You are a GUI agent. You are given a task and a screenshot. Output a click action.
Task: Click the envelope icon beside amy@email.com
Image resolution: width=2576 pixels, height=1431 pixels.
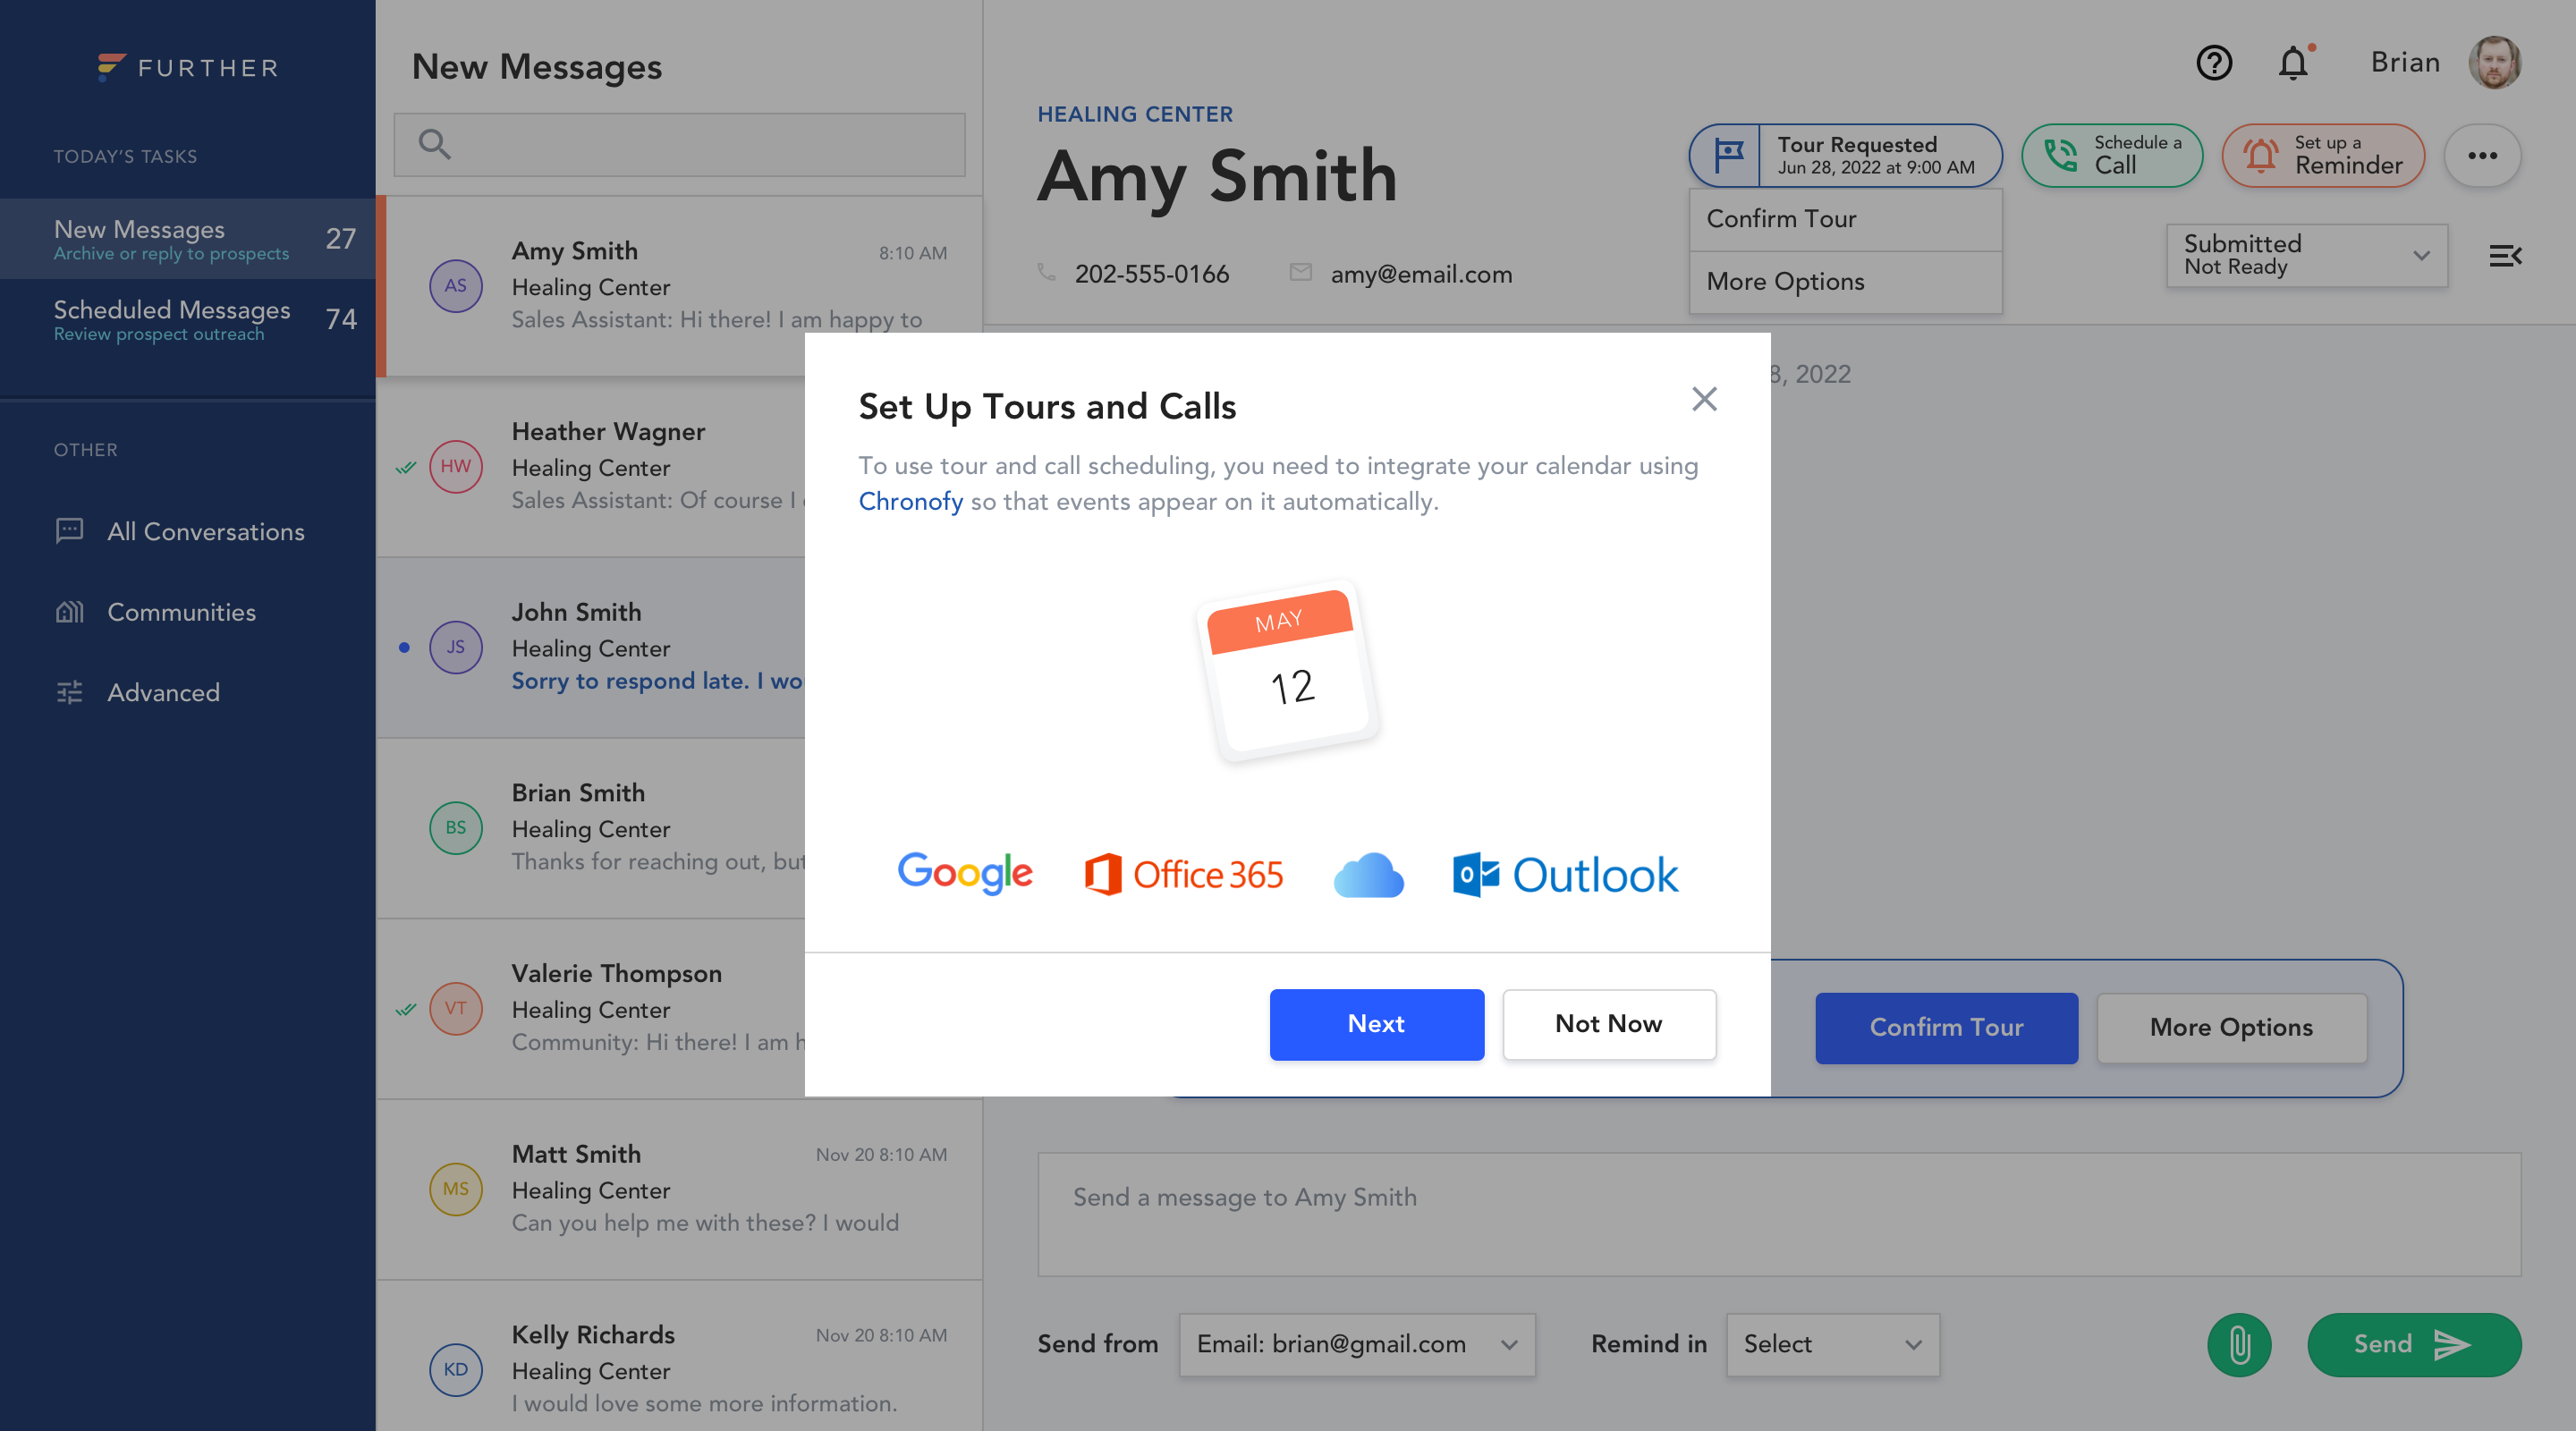(x=1300, y=272)
